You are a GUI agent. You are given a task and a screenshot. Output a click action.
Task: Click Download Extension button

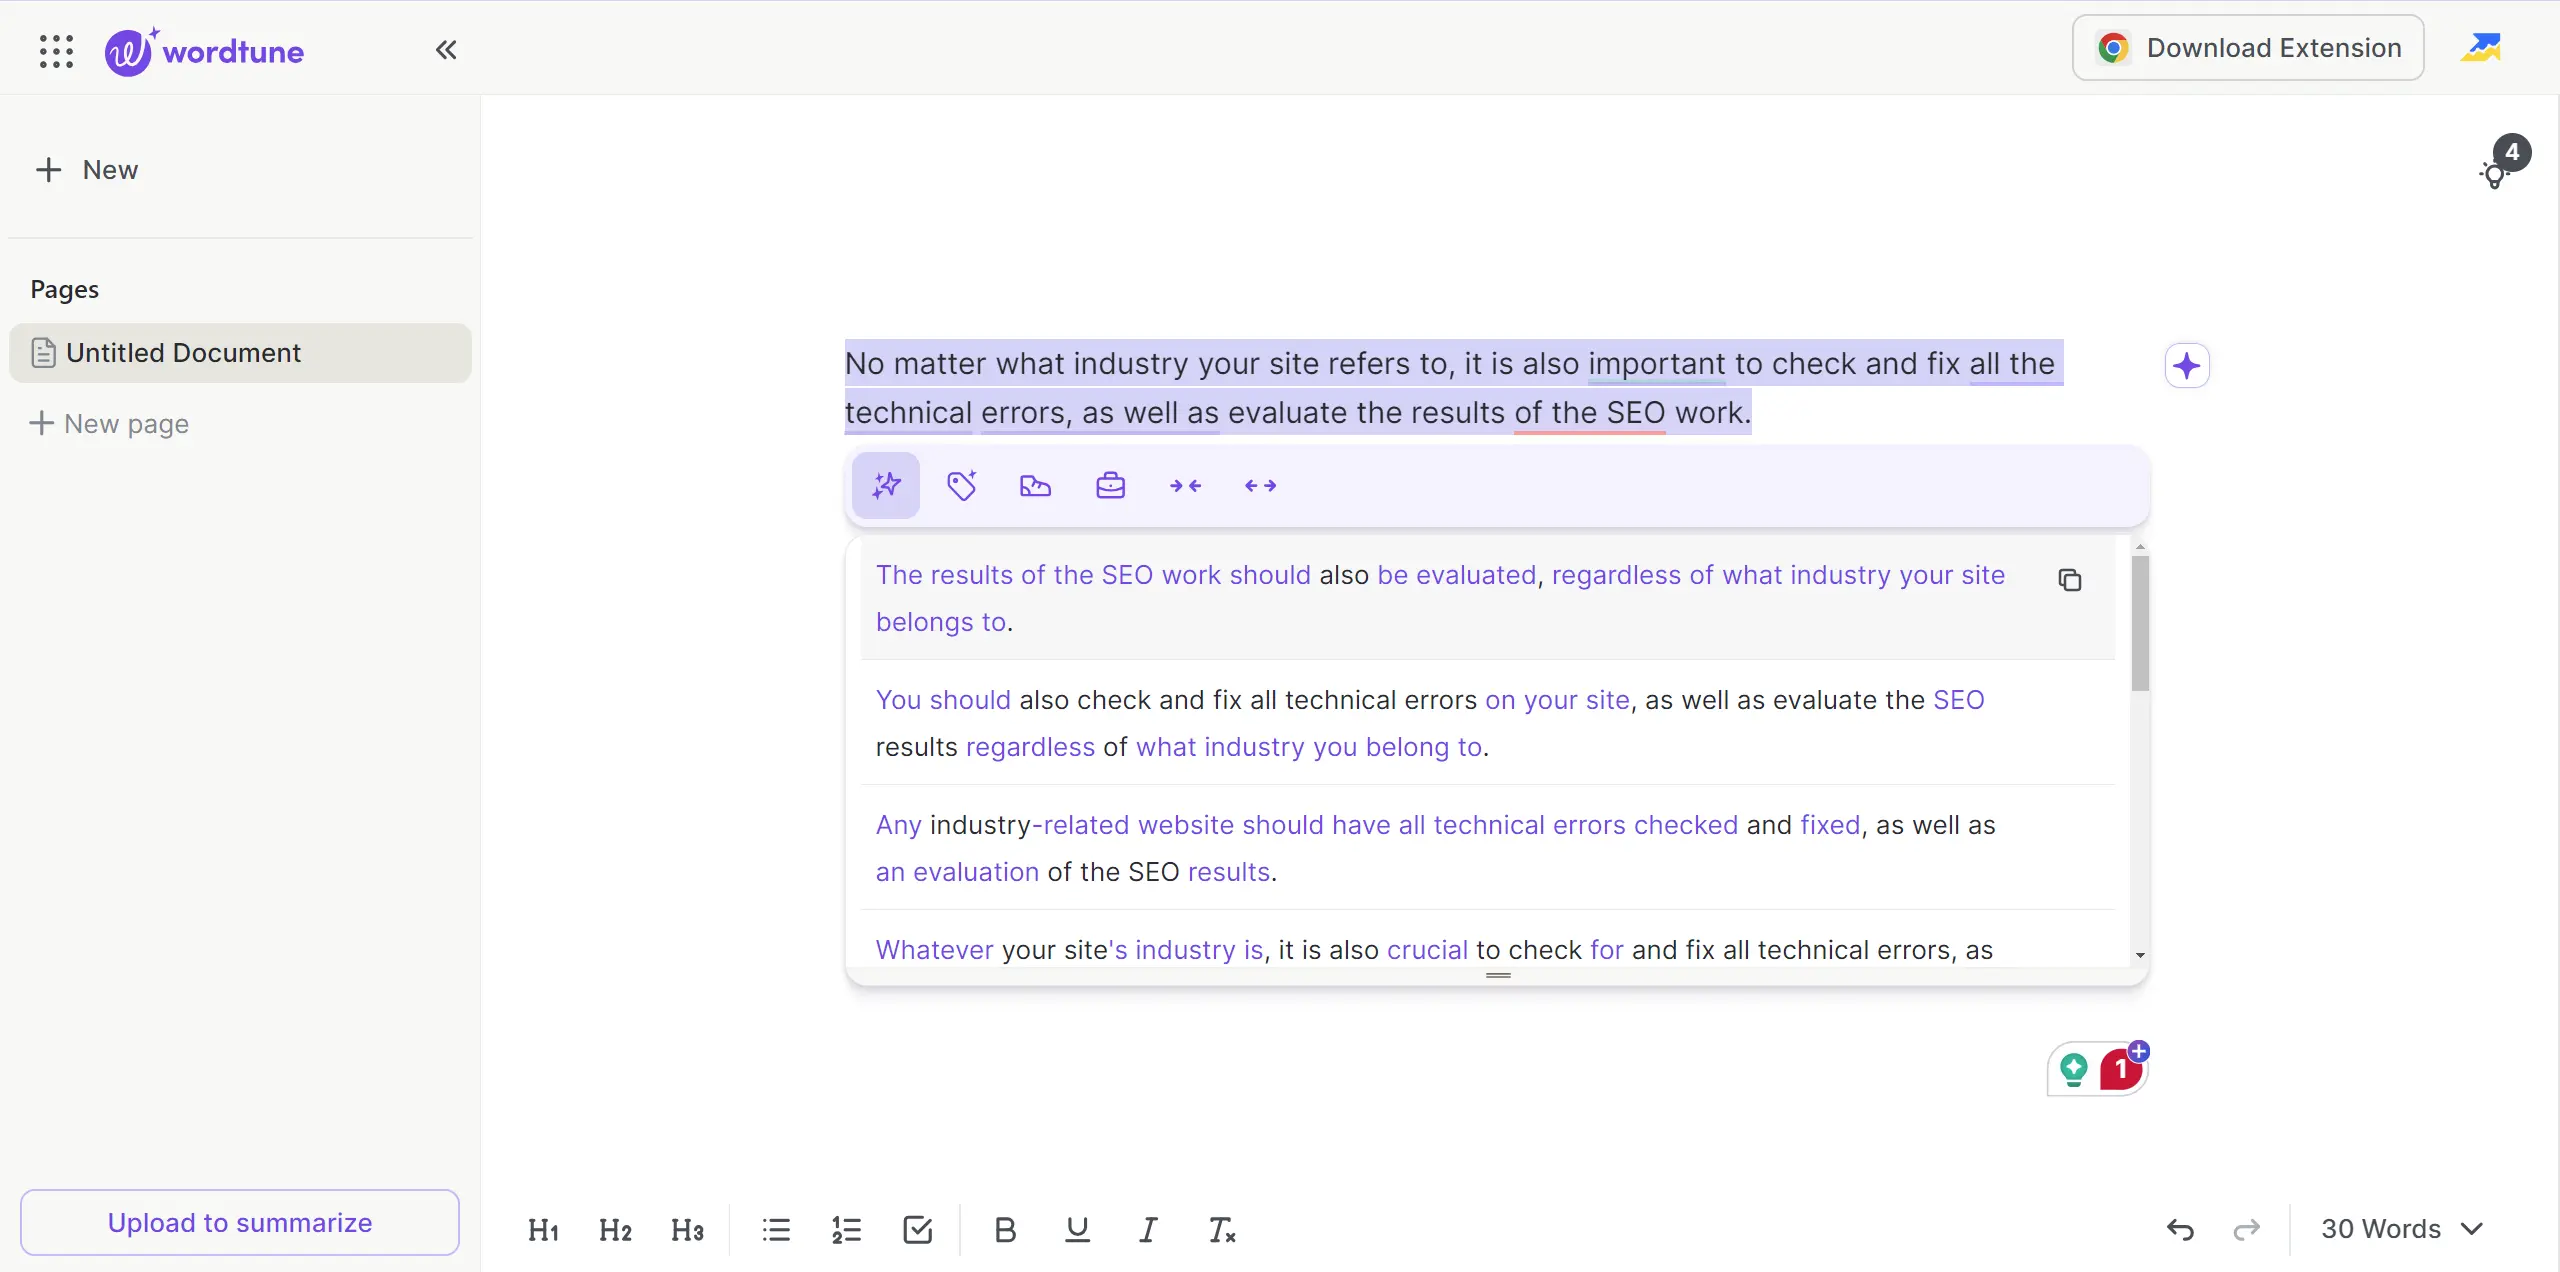(2248, 48)
